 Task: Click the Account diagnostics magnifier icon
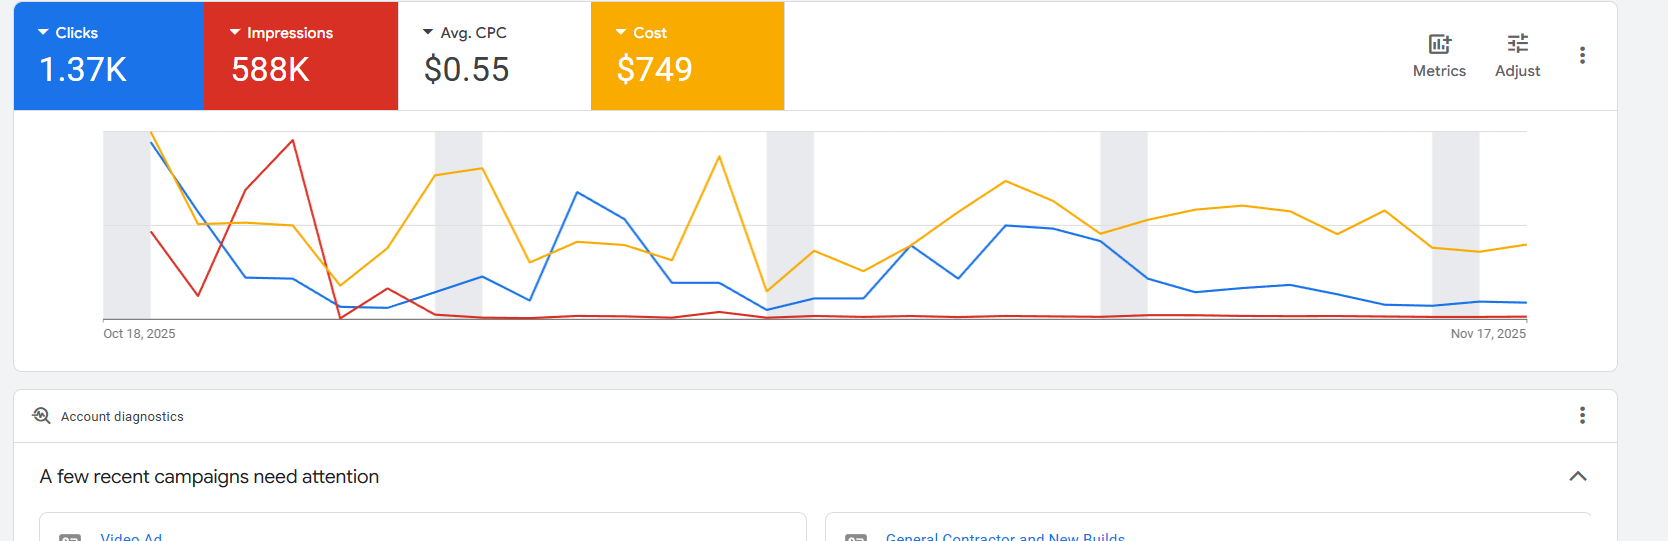pyautogui.click(x=41, y=415)
